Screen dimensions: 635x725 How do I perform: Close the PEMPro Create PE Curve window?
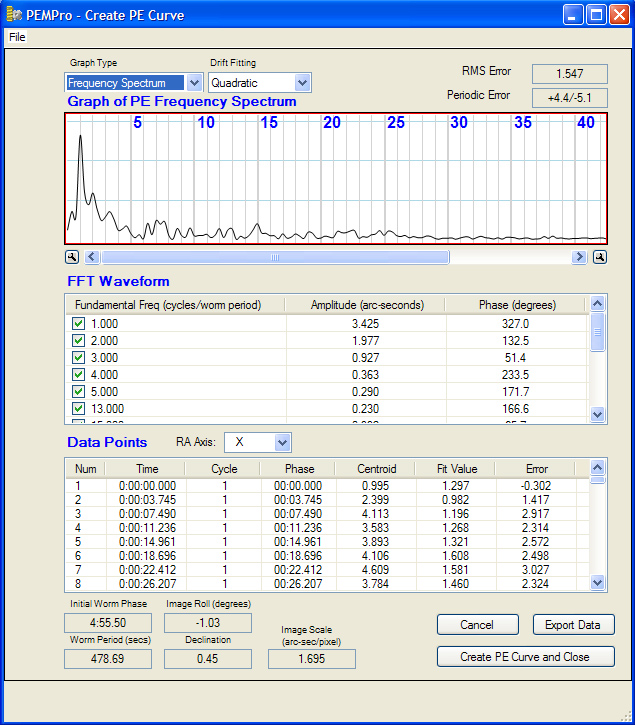pyautogui.click(x=619, y=15)
